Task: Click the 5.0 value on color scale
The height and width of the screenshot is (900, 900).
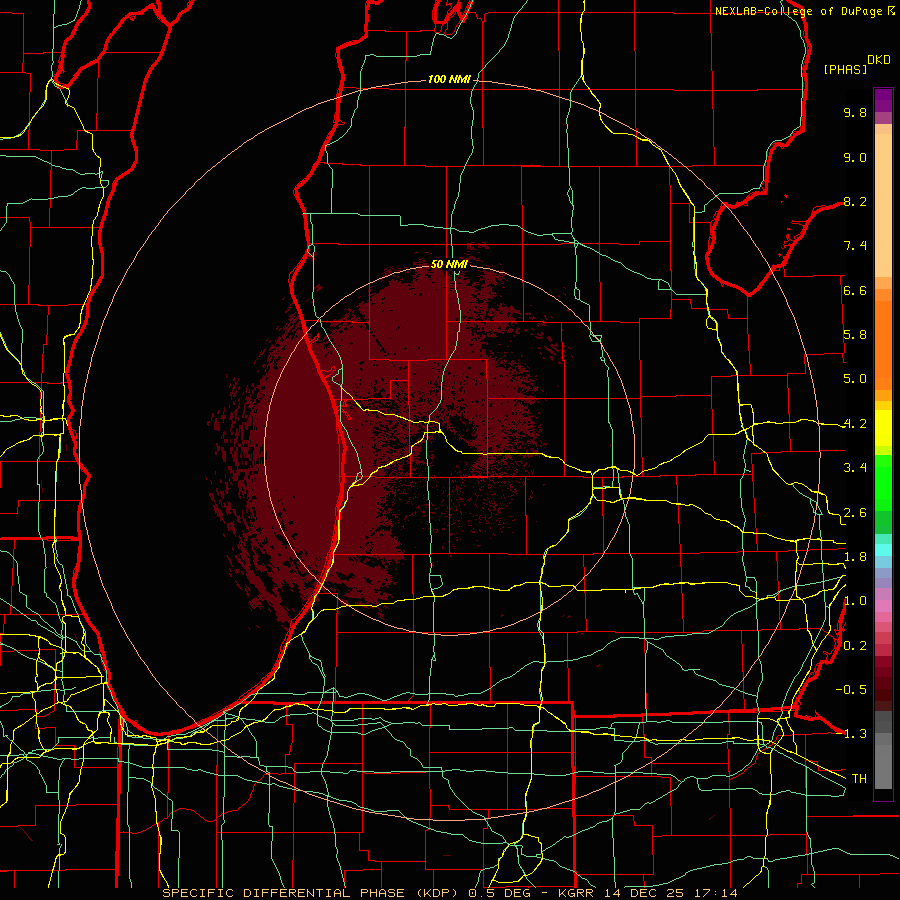Action: tap(855, 379)
